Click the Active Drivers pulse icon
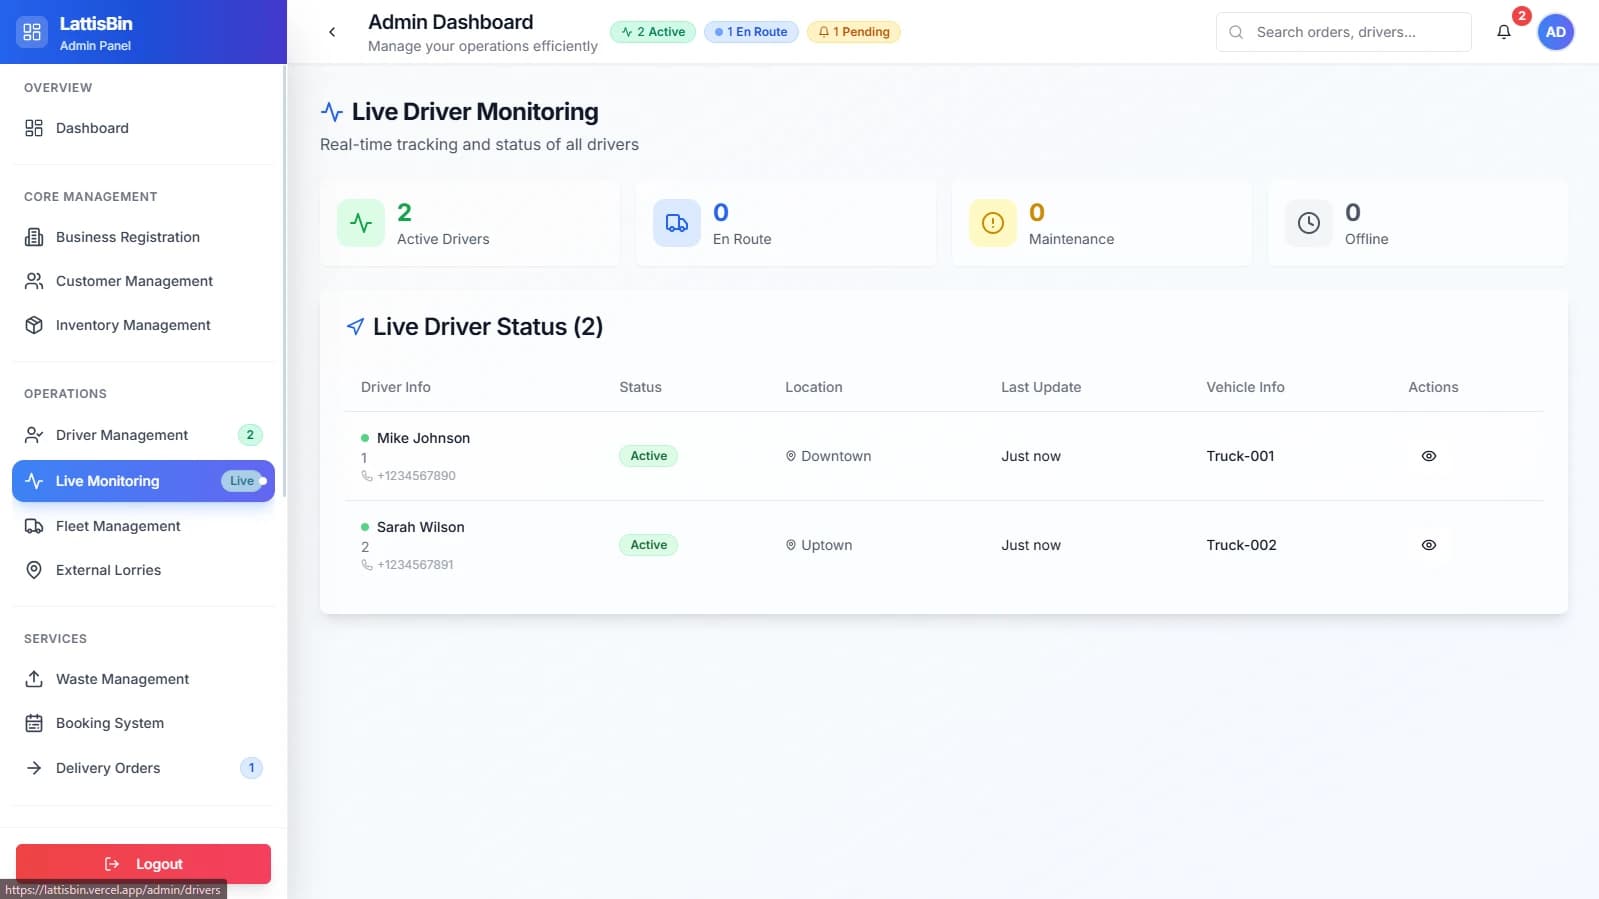The width and height of the screenshot is (1599, 899). click(361, 223)
